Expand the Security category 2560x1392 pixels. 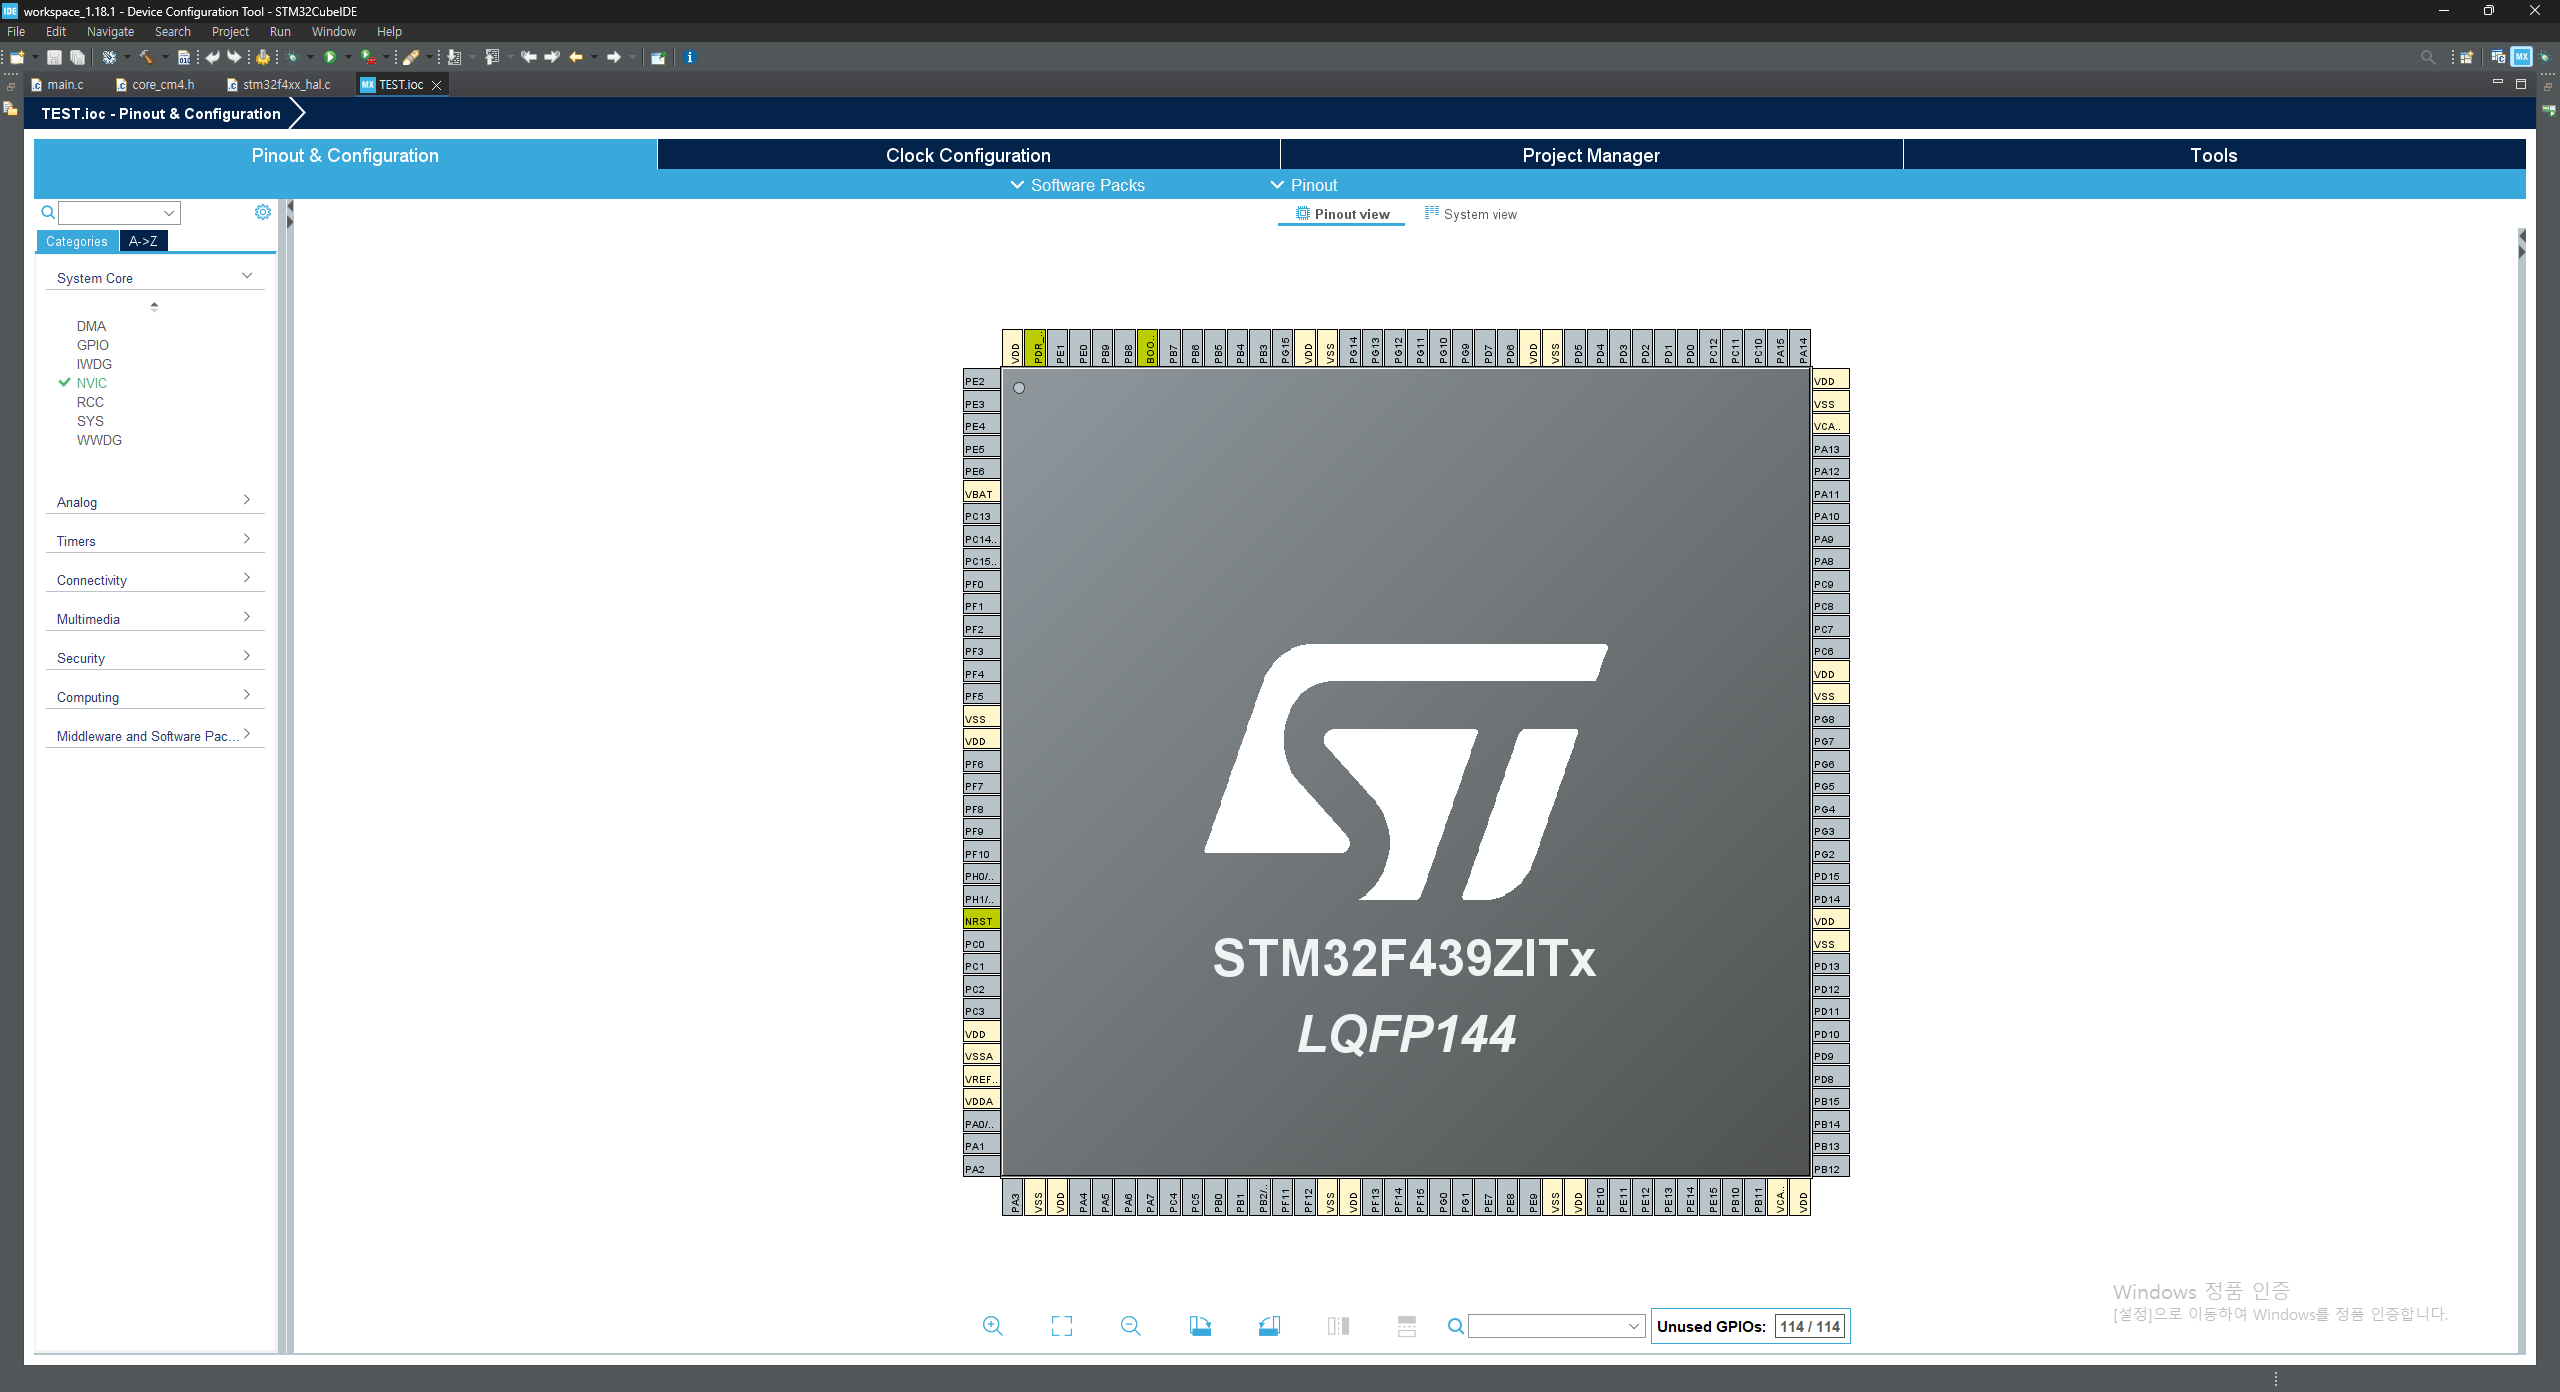247,656
